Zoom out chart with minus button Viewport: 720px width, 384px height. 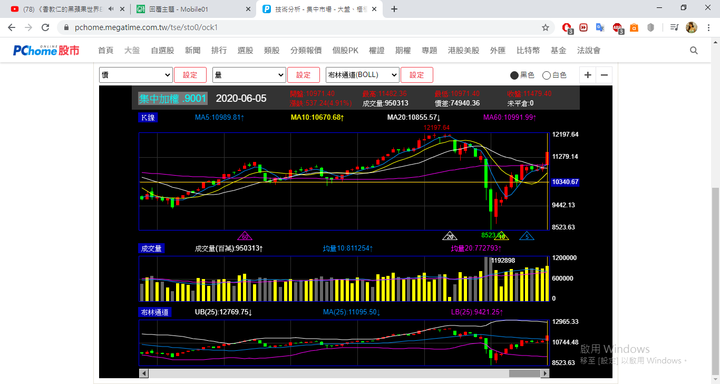tap(604, 75)
